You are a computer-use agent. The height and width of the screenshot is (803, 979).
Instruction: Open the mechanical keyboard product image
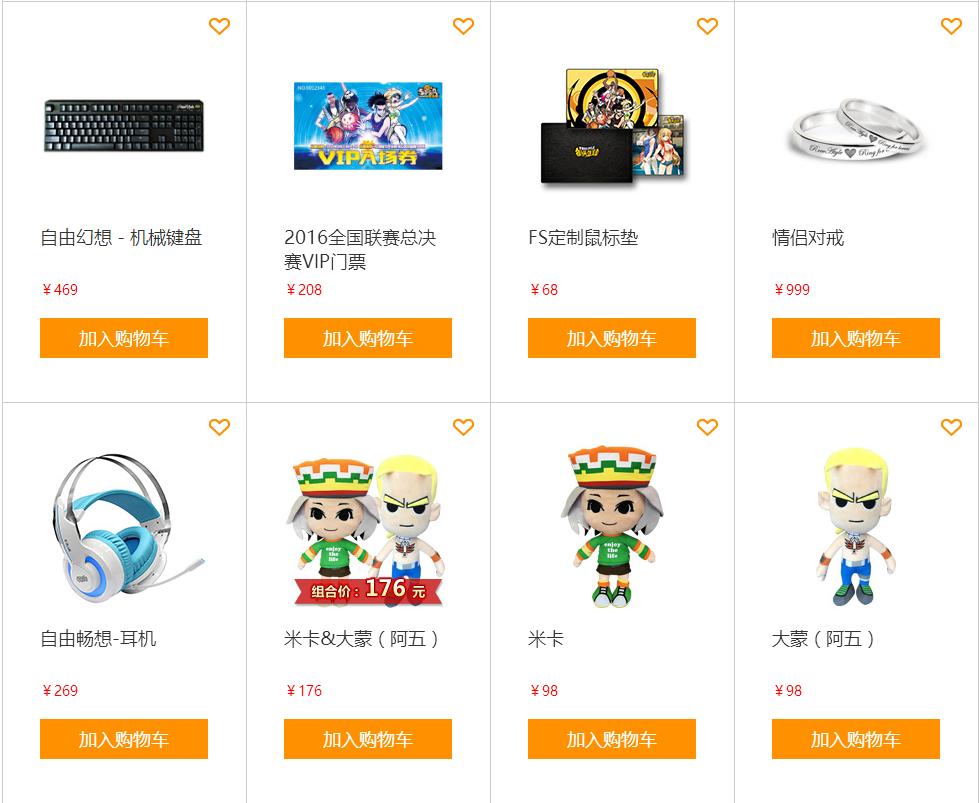coord(124,126)
